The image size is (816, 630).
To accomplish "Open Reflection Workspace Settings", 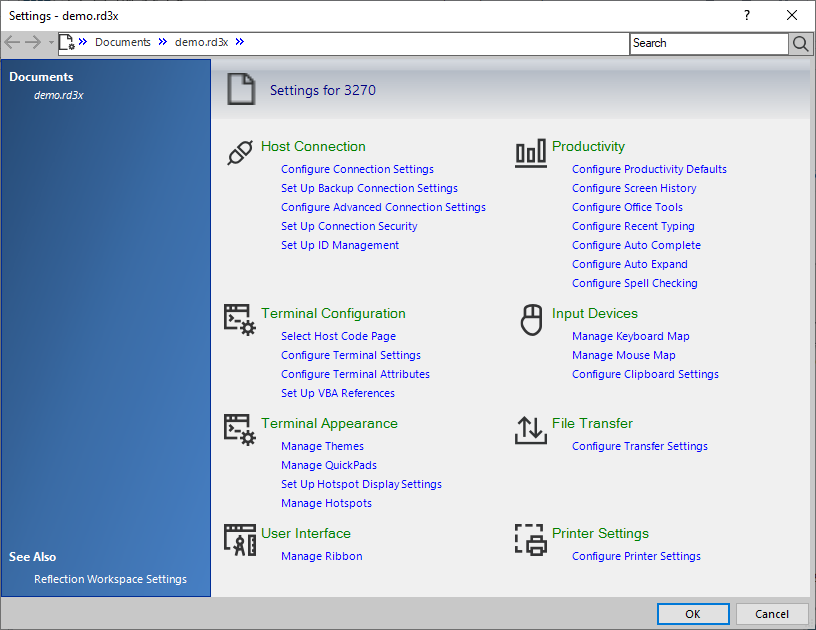I will (x=110, y=579).
